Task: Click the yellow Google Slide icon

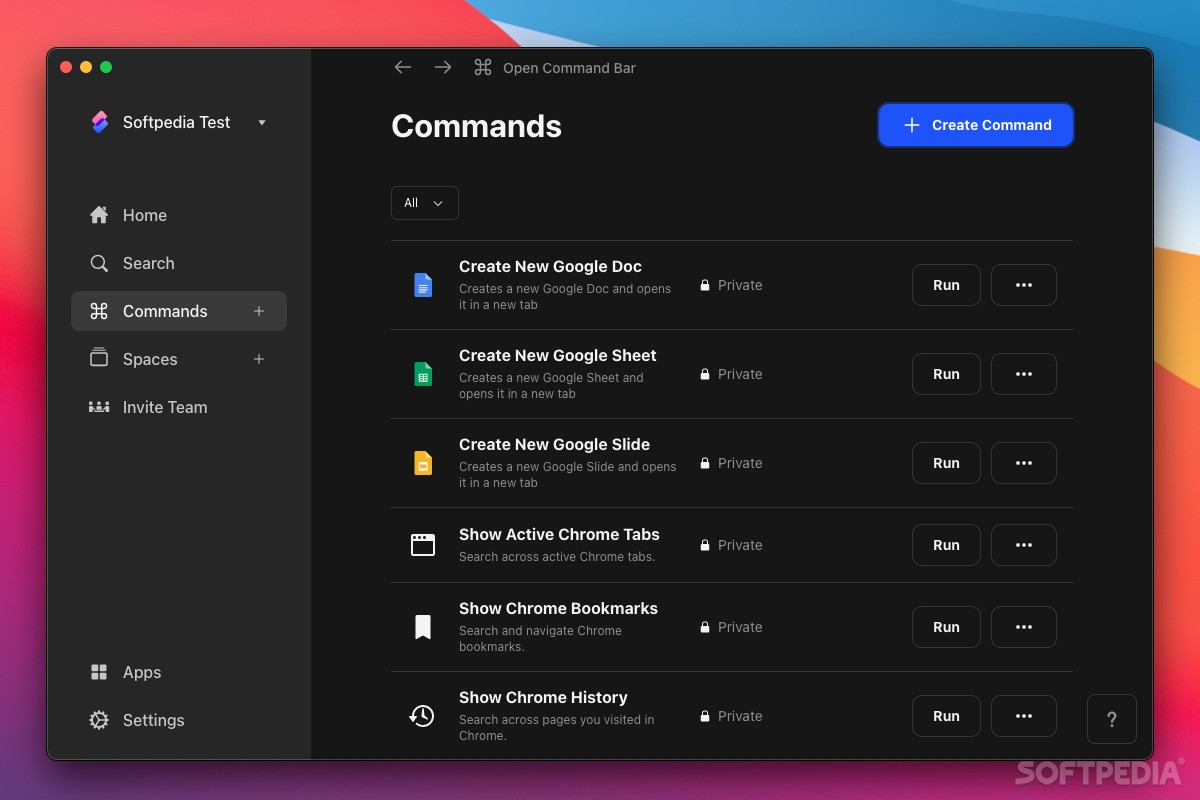Action: coord(422,462)
